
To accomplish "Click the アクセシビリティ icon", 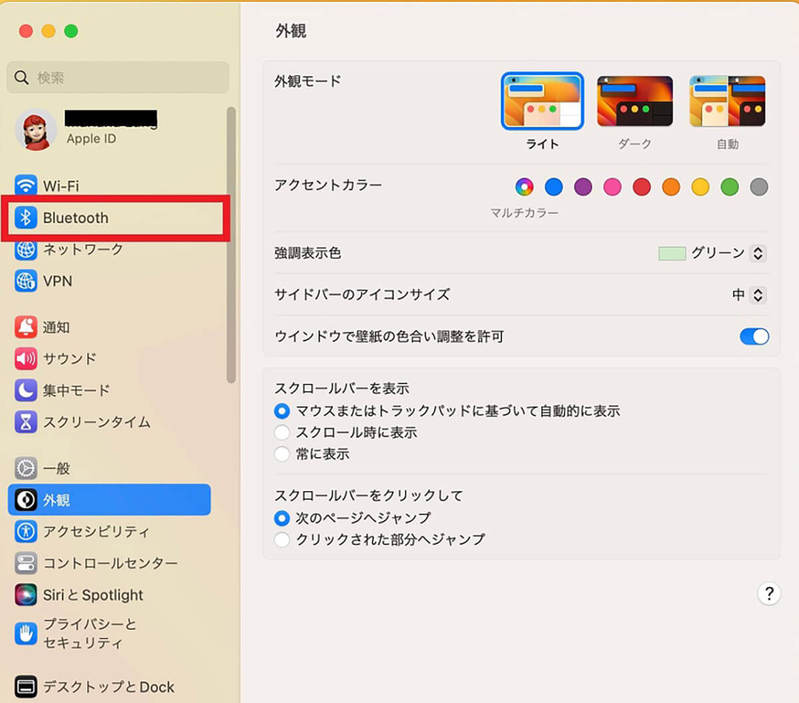I will (25, 531).
